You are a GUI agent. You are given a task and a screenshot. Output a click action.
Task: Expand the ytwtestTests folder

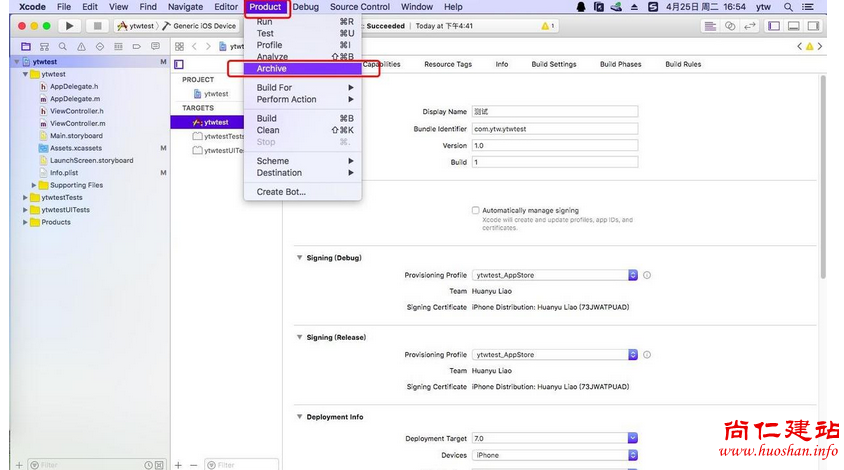click(x=26, y=198)
